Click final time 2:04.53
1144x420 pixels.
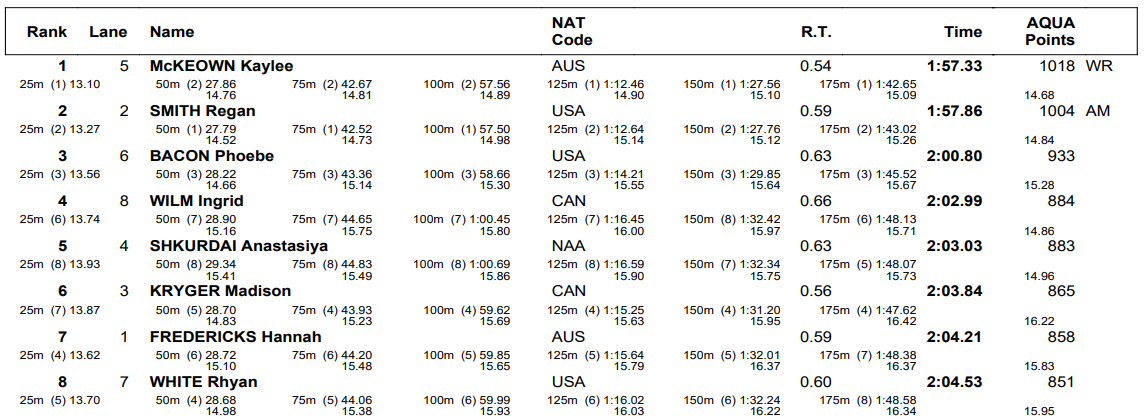955,382
